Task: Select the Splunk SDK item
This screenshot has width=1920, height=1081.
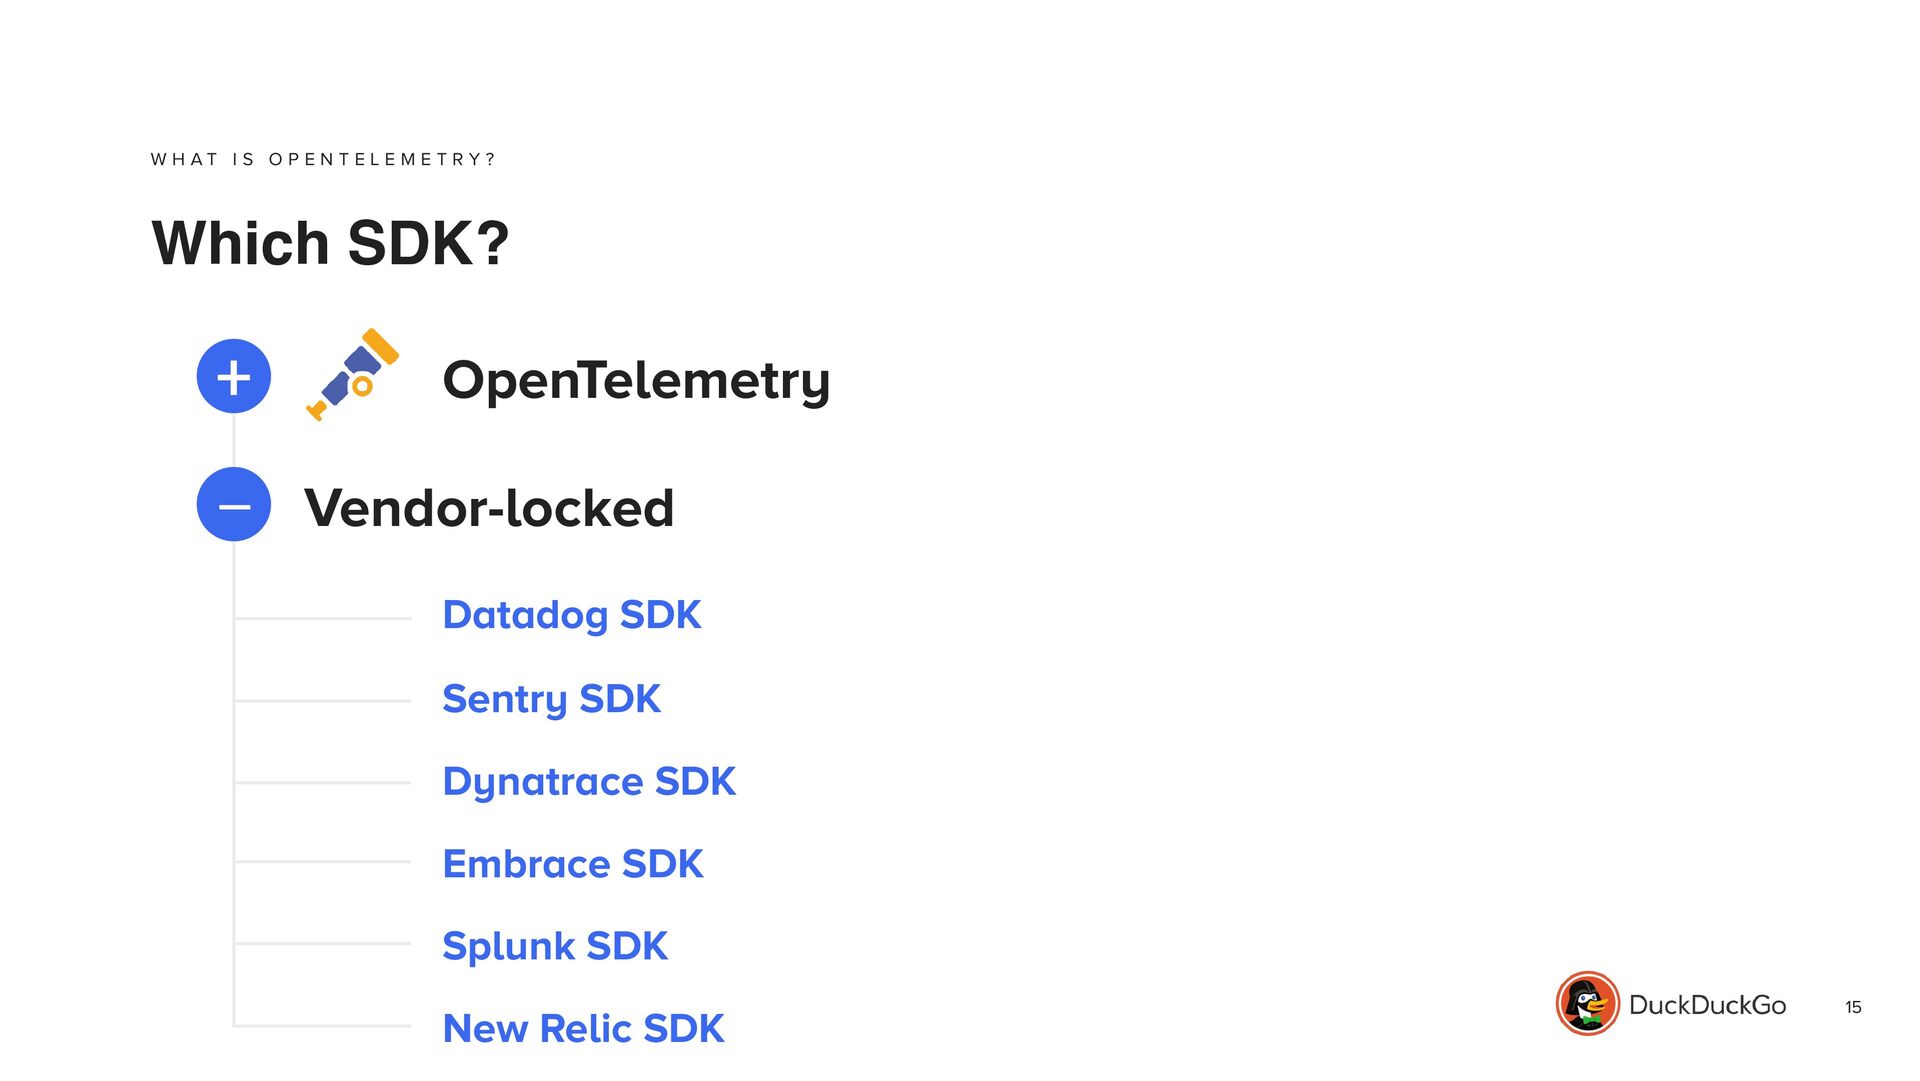Action: [555, 946]
